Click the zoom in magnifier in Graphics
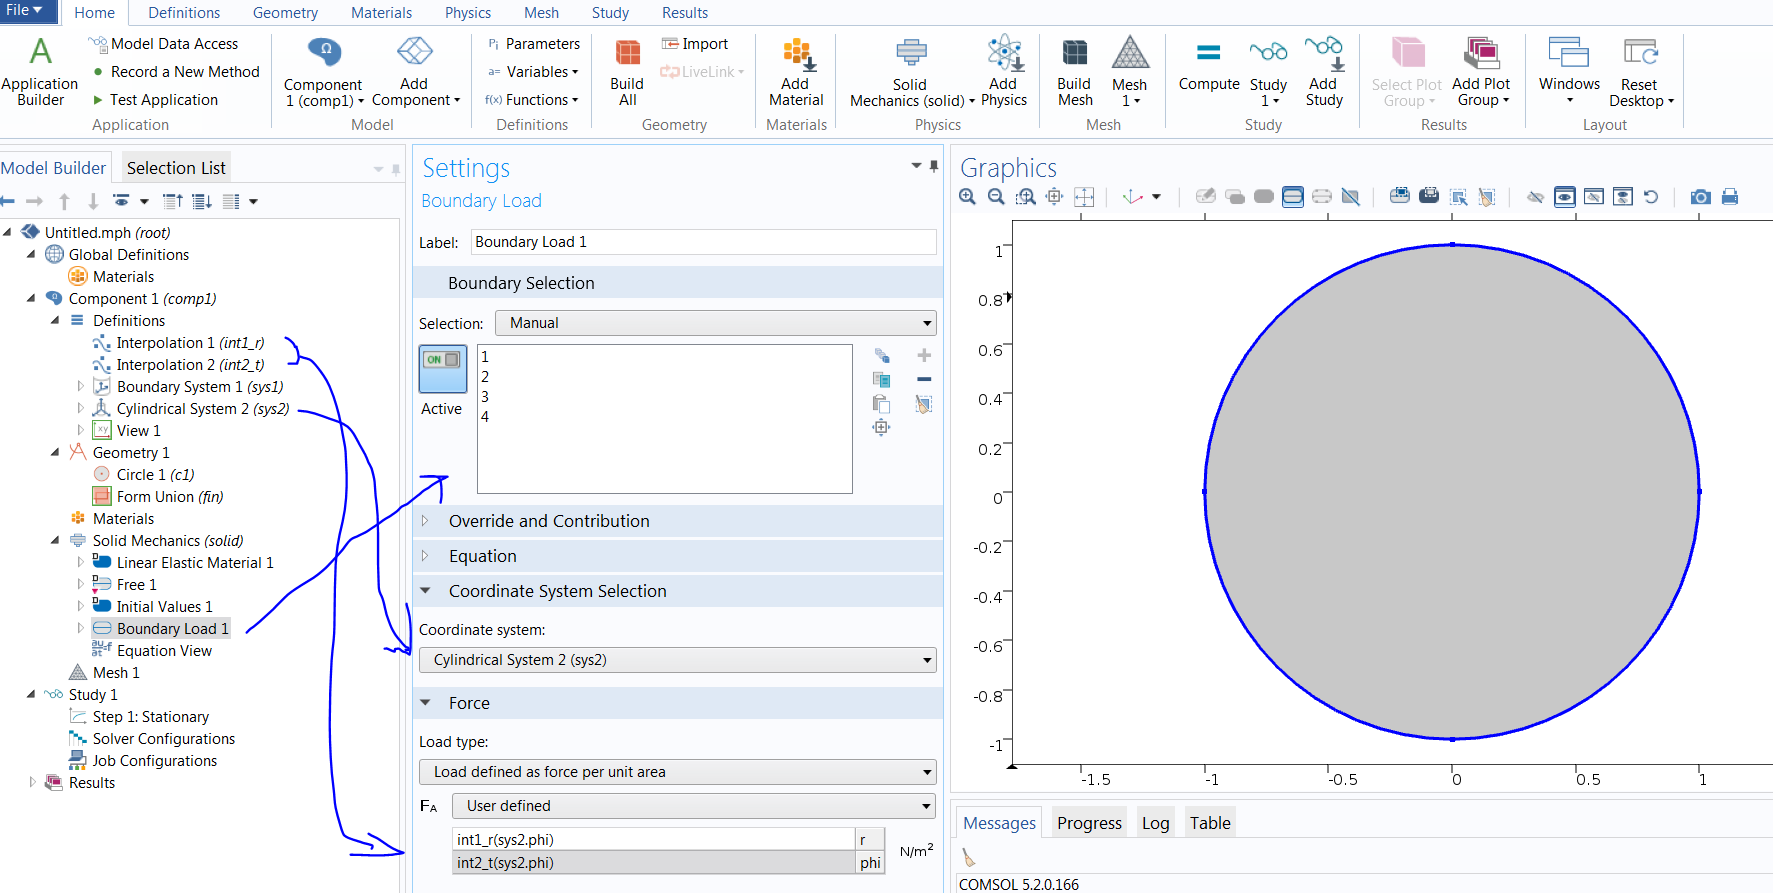This screenshot has height=893, width=1773. pos(967,197)
